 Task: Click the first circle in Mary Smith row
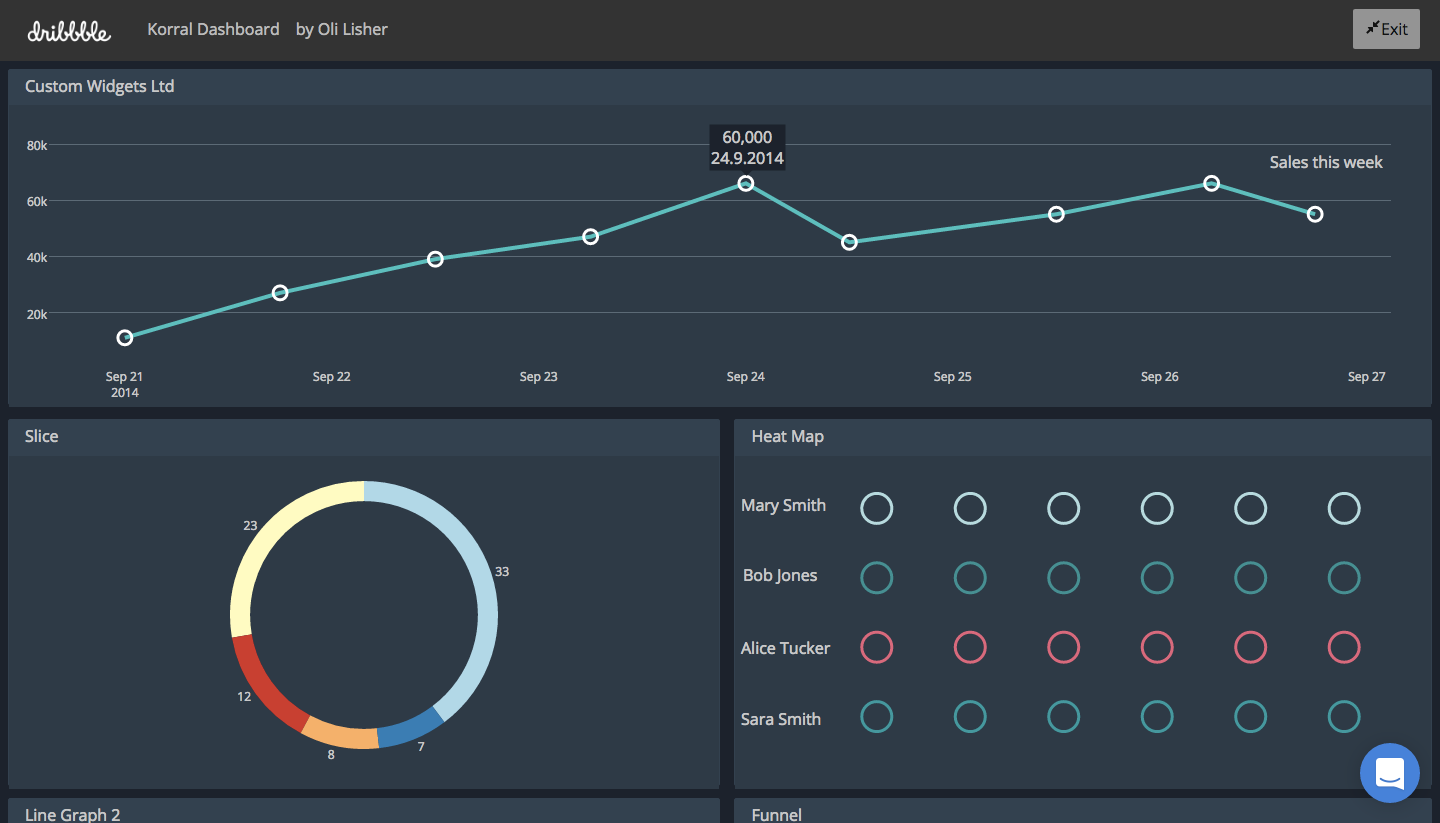click(x=877, y=508)
